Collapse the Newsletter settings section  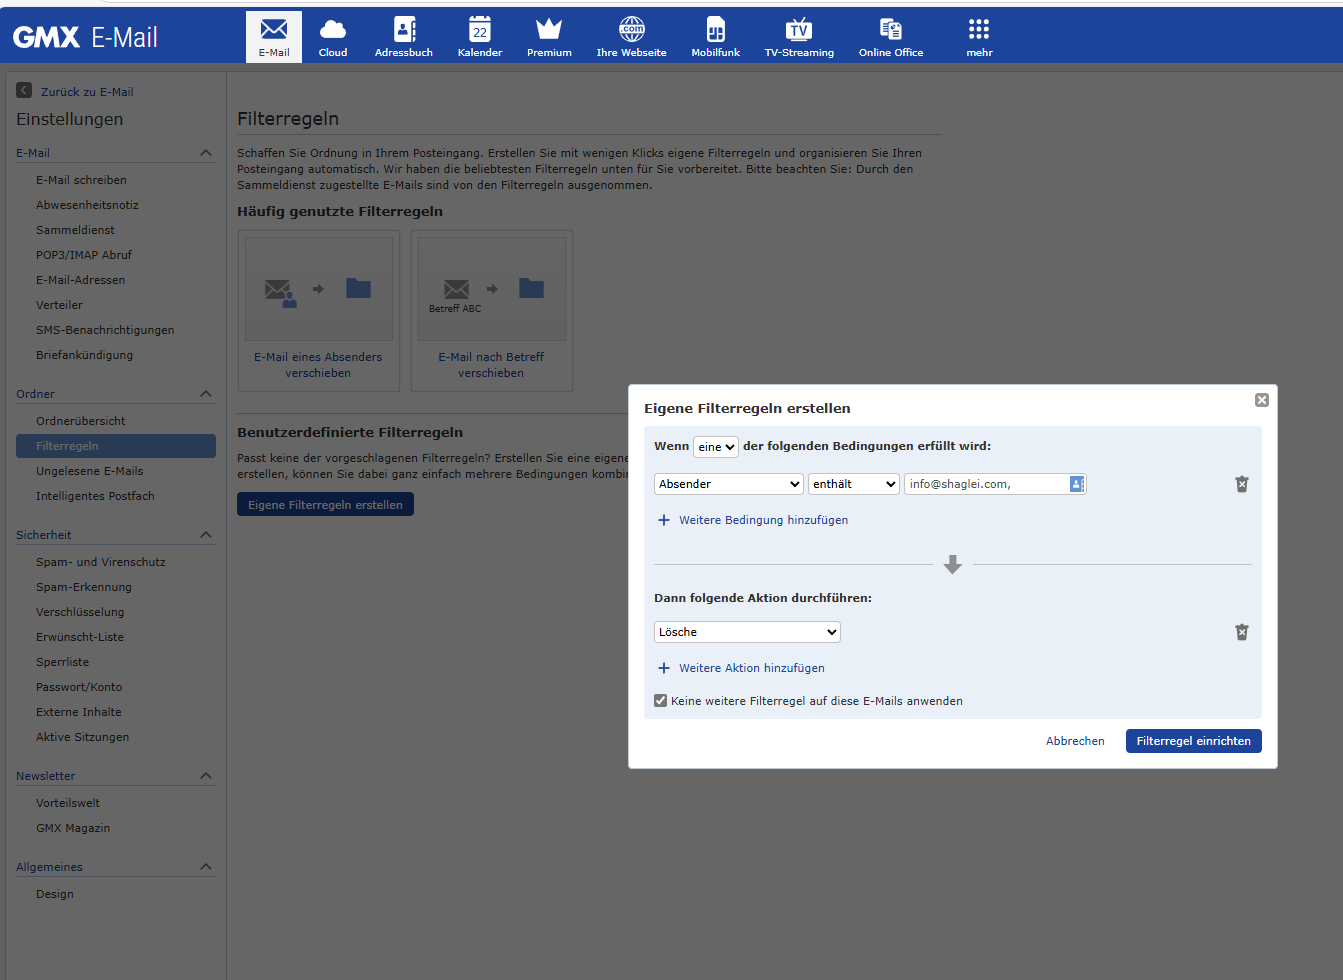click(206, 776)
